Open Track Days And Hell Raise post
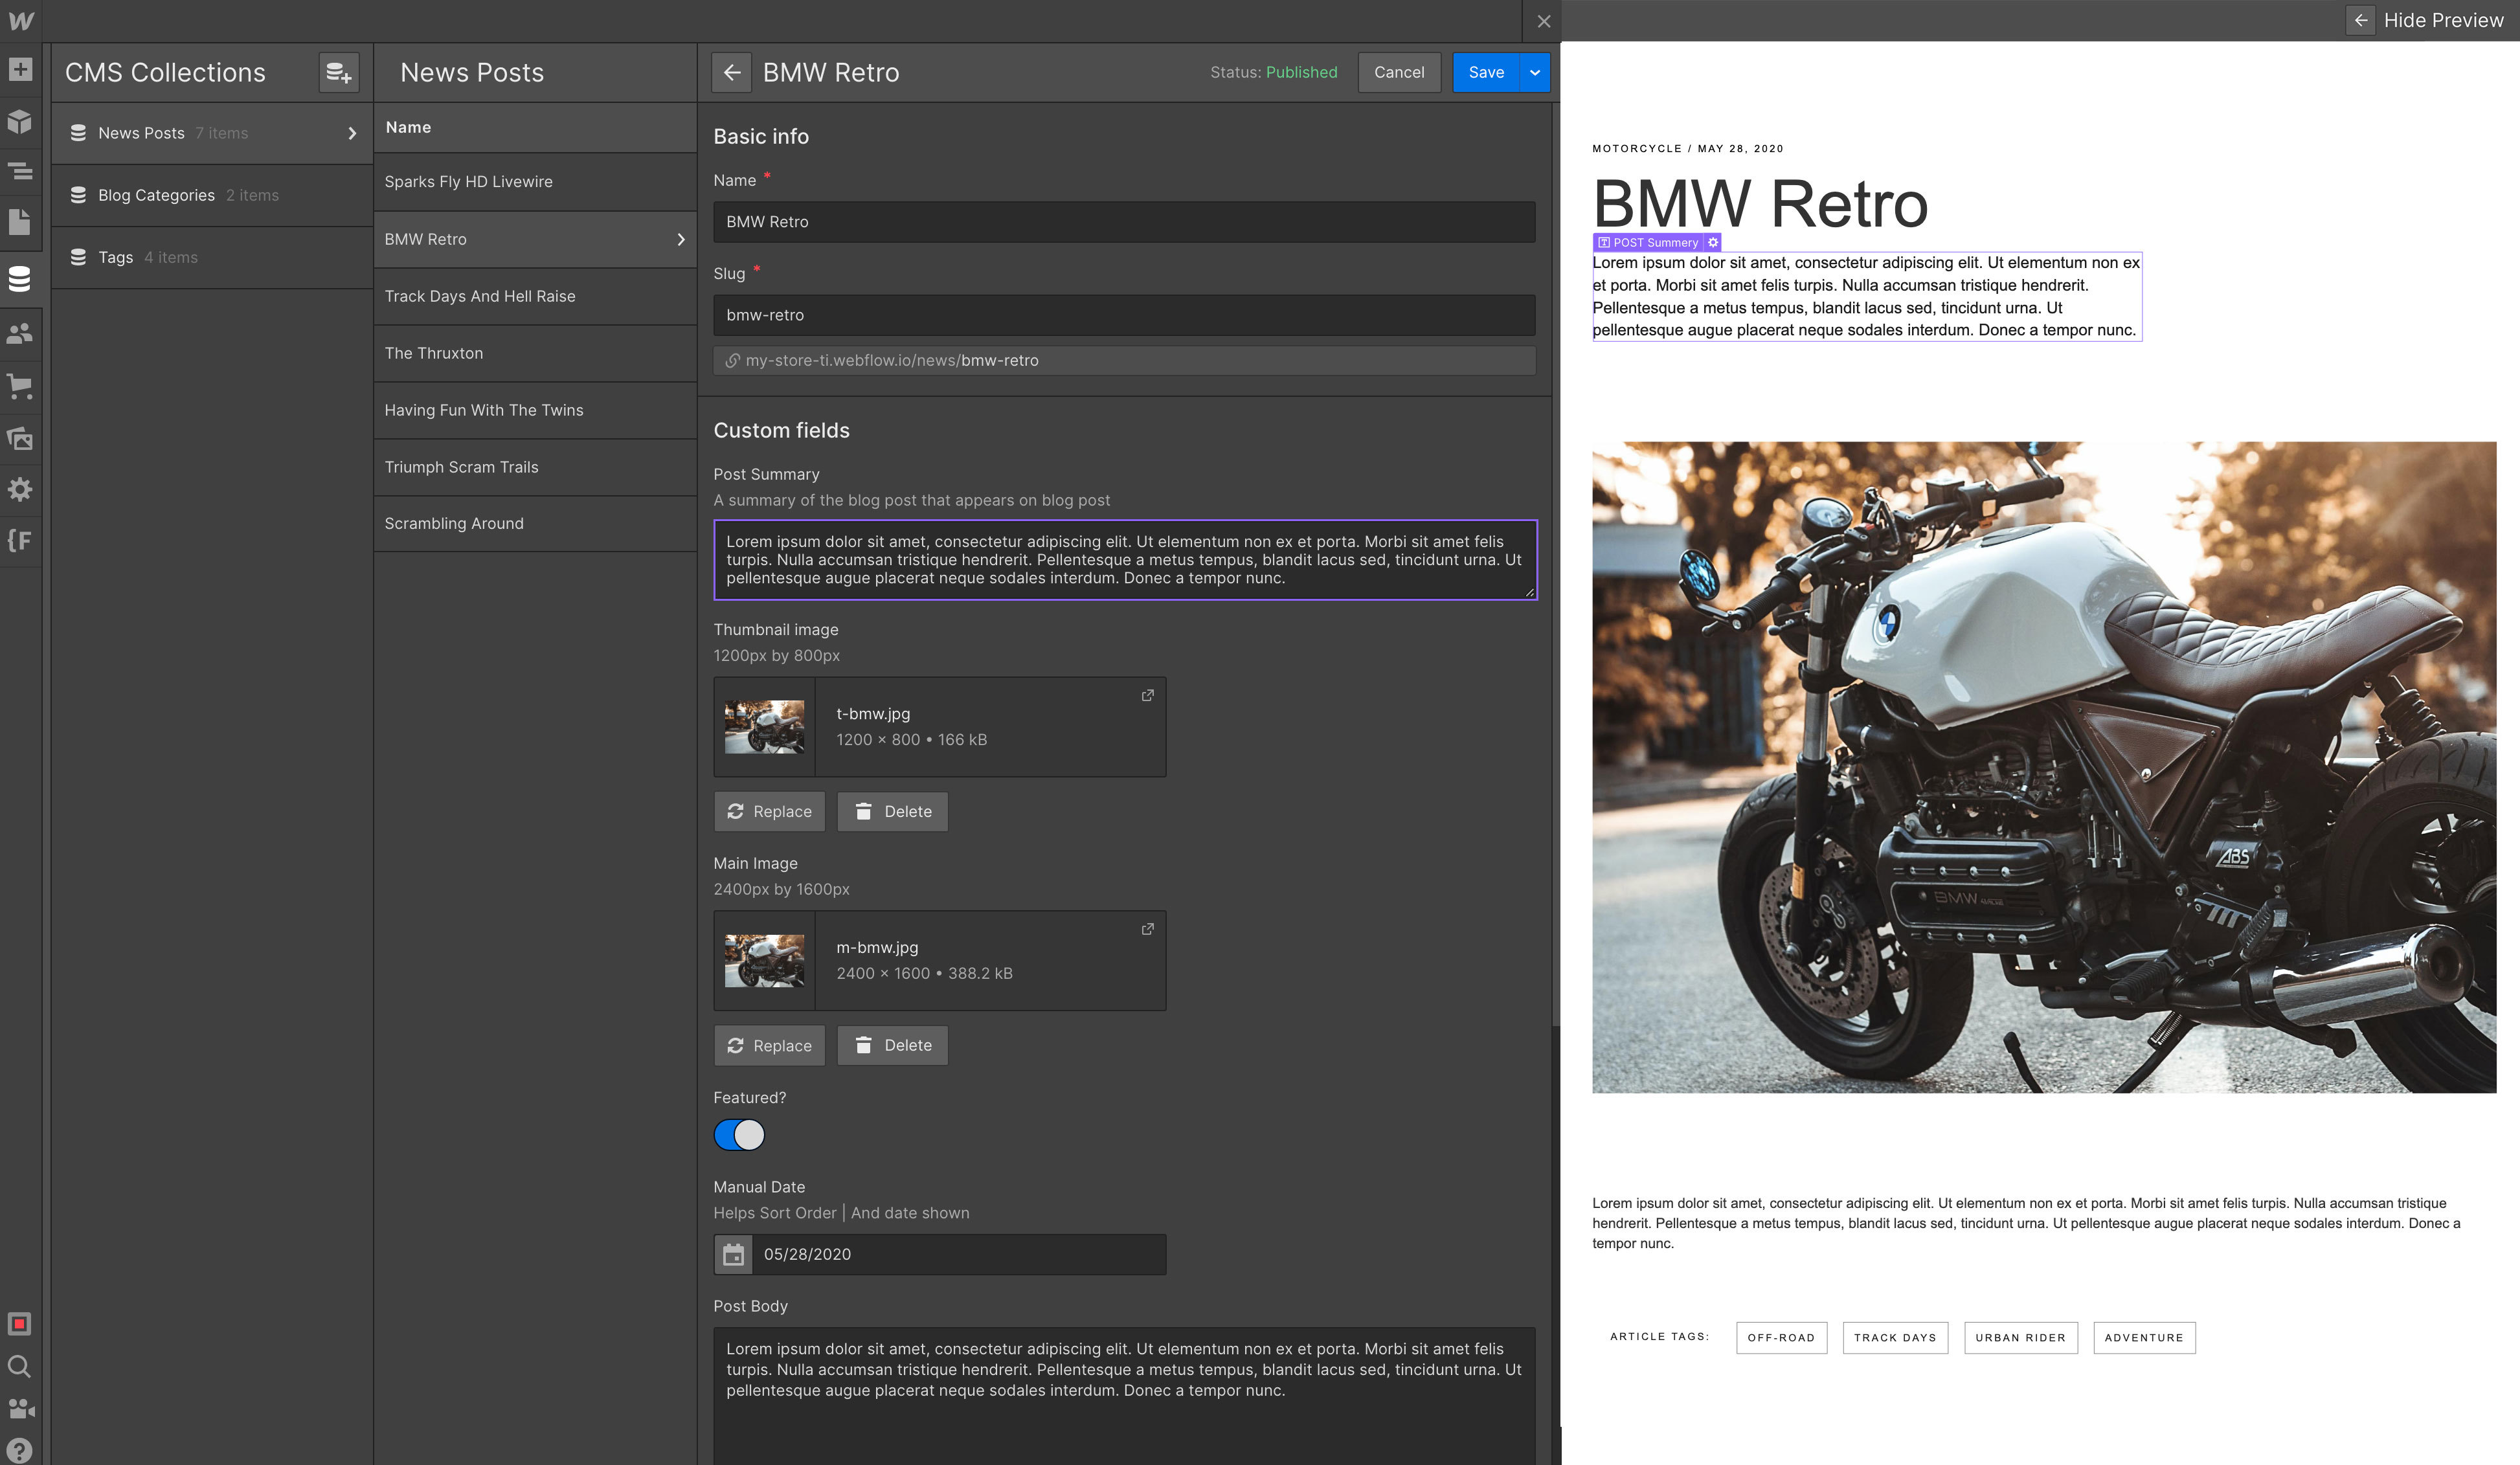 coord(535,297)
